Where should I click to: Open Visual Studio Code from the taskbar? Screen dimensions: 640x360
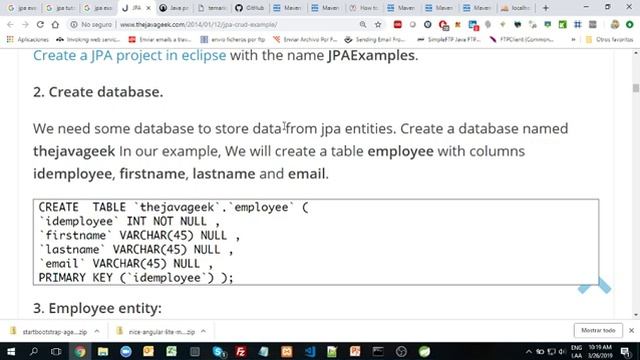tap(310, 351)
